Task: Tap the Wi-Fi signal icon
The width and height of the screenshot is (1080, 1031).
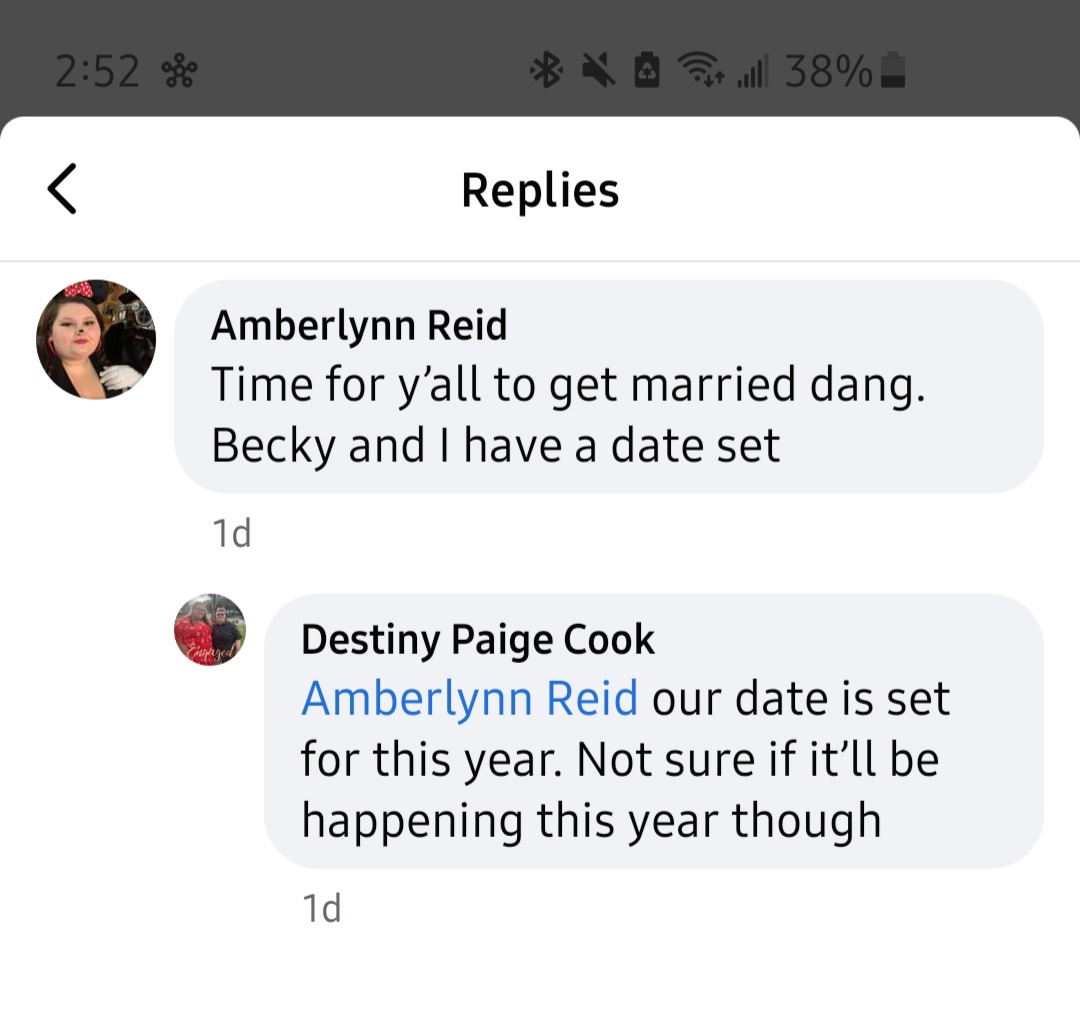Action: [x=700, y=71]
